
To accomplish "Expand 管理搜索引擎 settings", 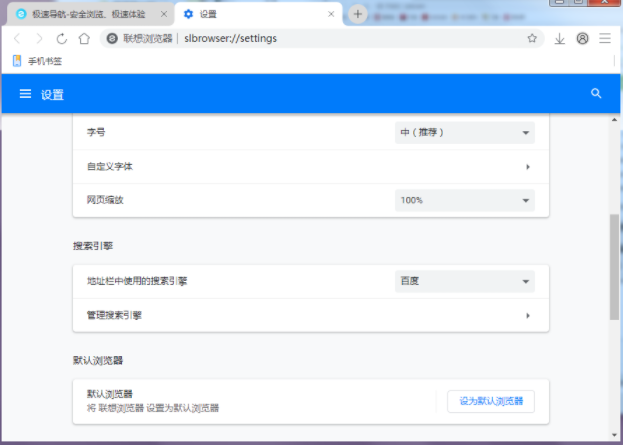I will [x=311, y=315].
